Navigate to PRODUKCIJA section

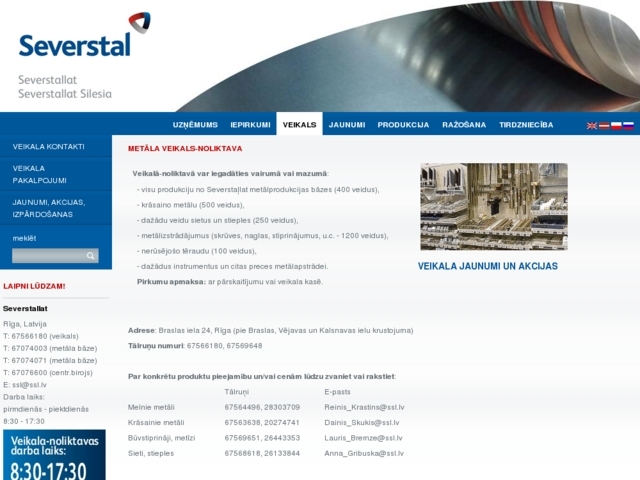[403, 125]
